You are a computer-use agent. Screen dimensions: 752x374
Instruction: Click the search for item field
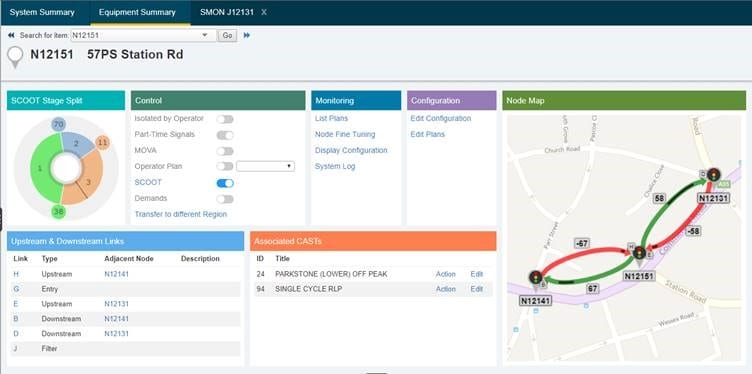click(136, 35)
